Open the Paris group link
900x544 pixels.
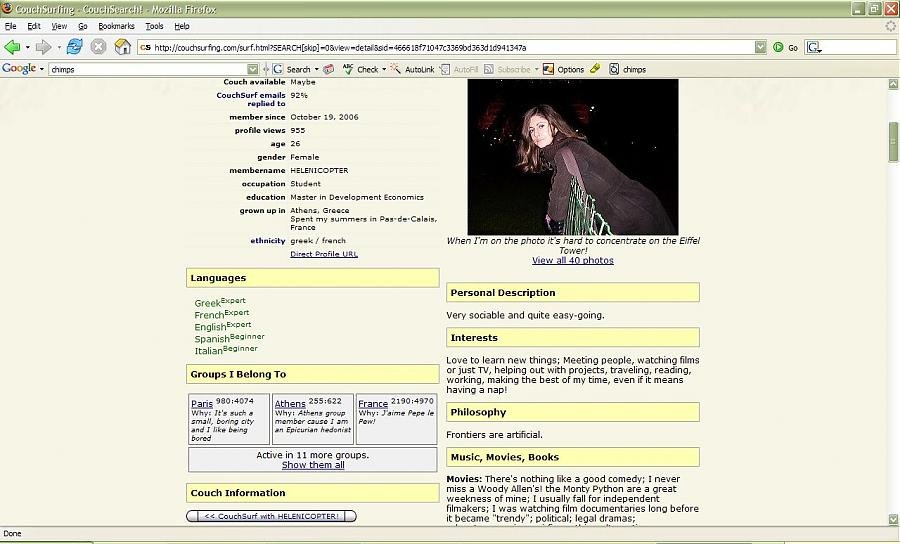(201, 403)
